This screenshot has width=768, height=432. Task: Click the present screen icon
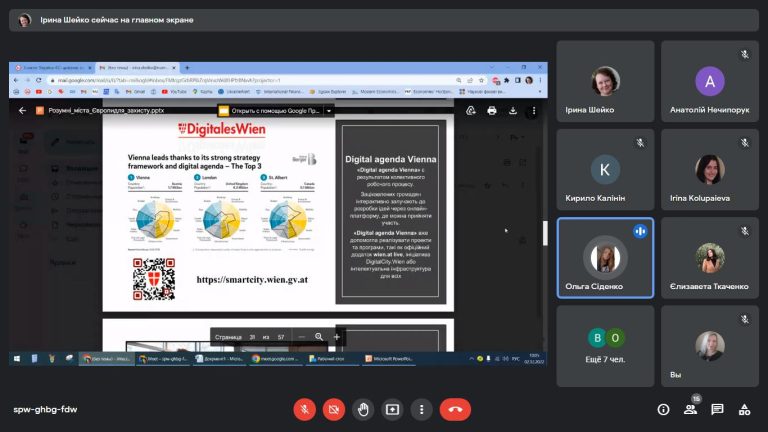pyautogui.click(x=392, y=409)
